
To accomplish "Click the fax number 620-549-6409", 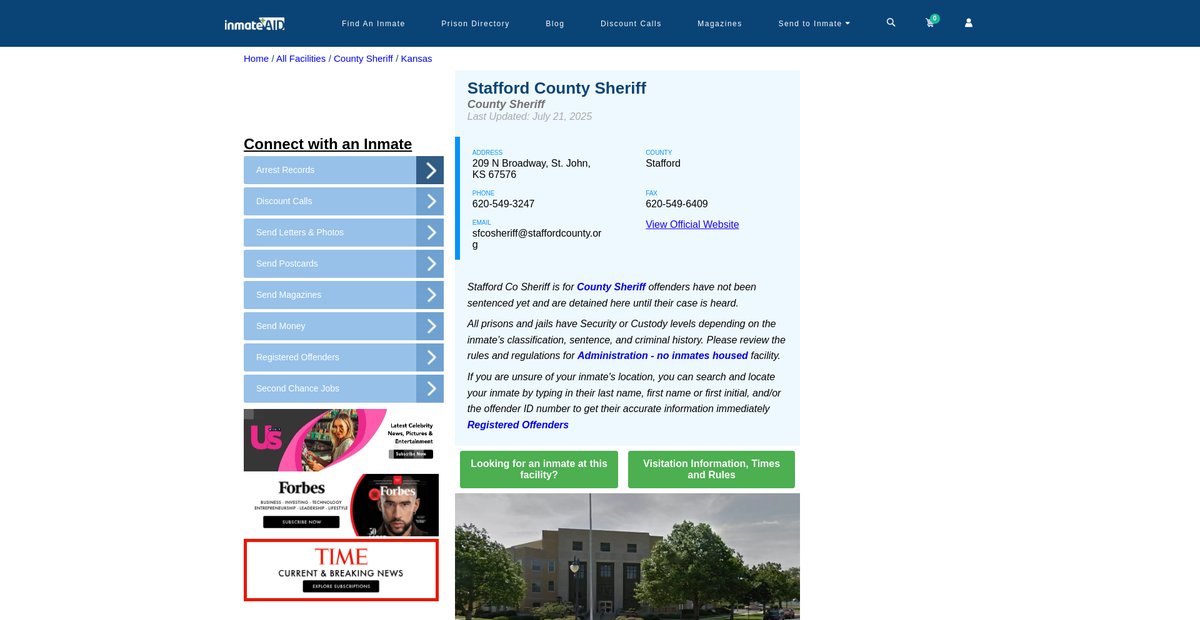I will pos(677,204).
